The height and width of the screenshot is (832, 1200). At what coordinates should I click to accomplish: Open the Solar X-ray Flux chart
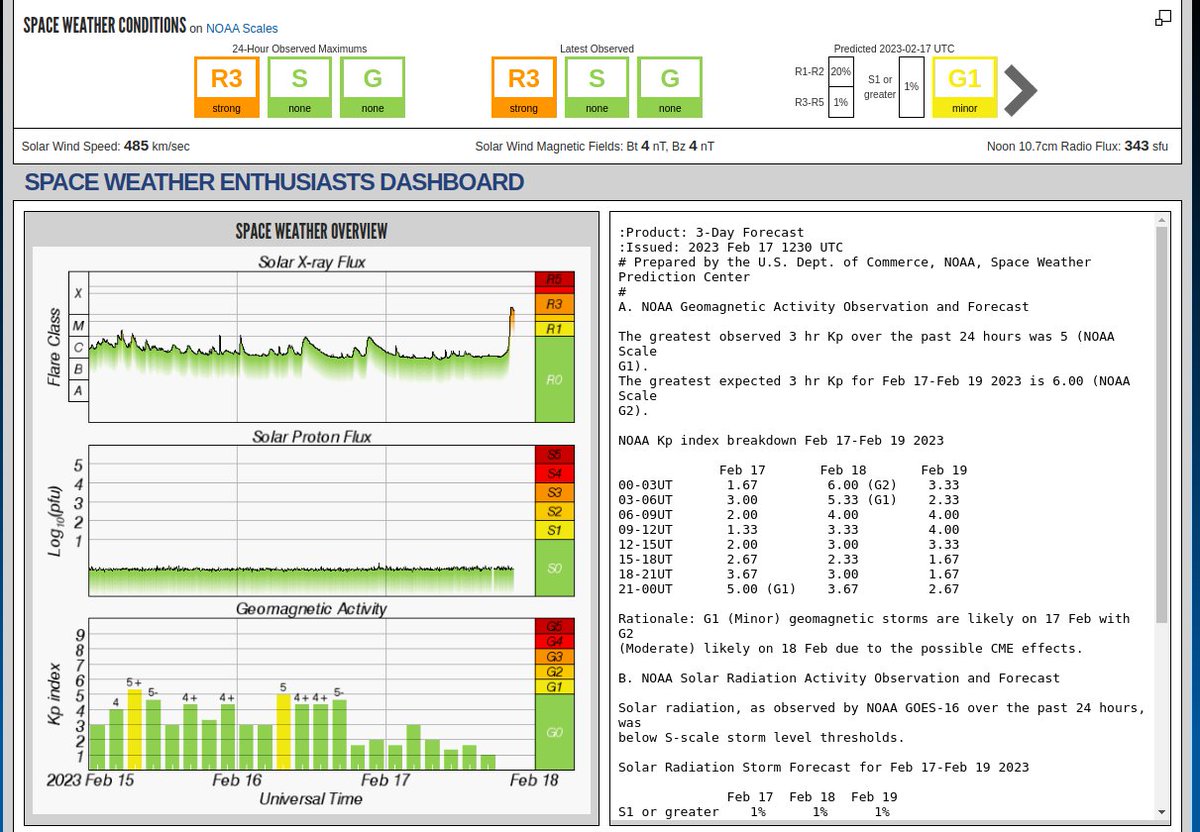(x=311, y=347)
